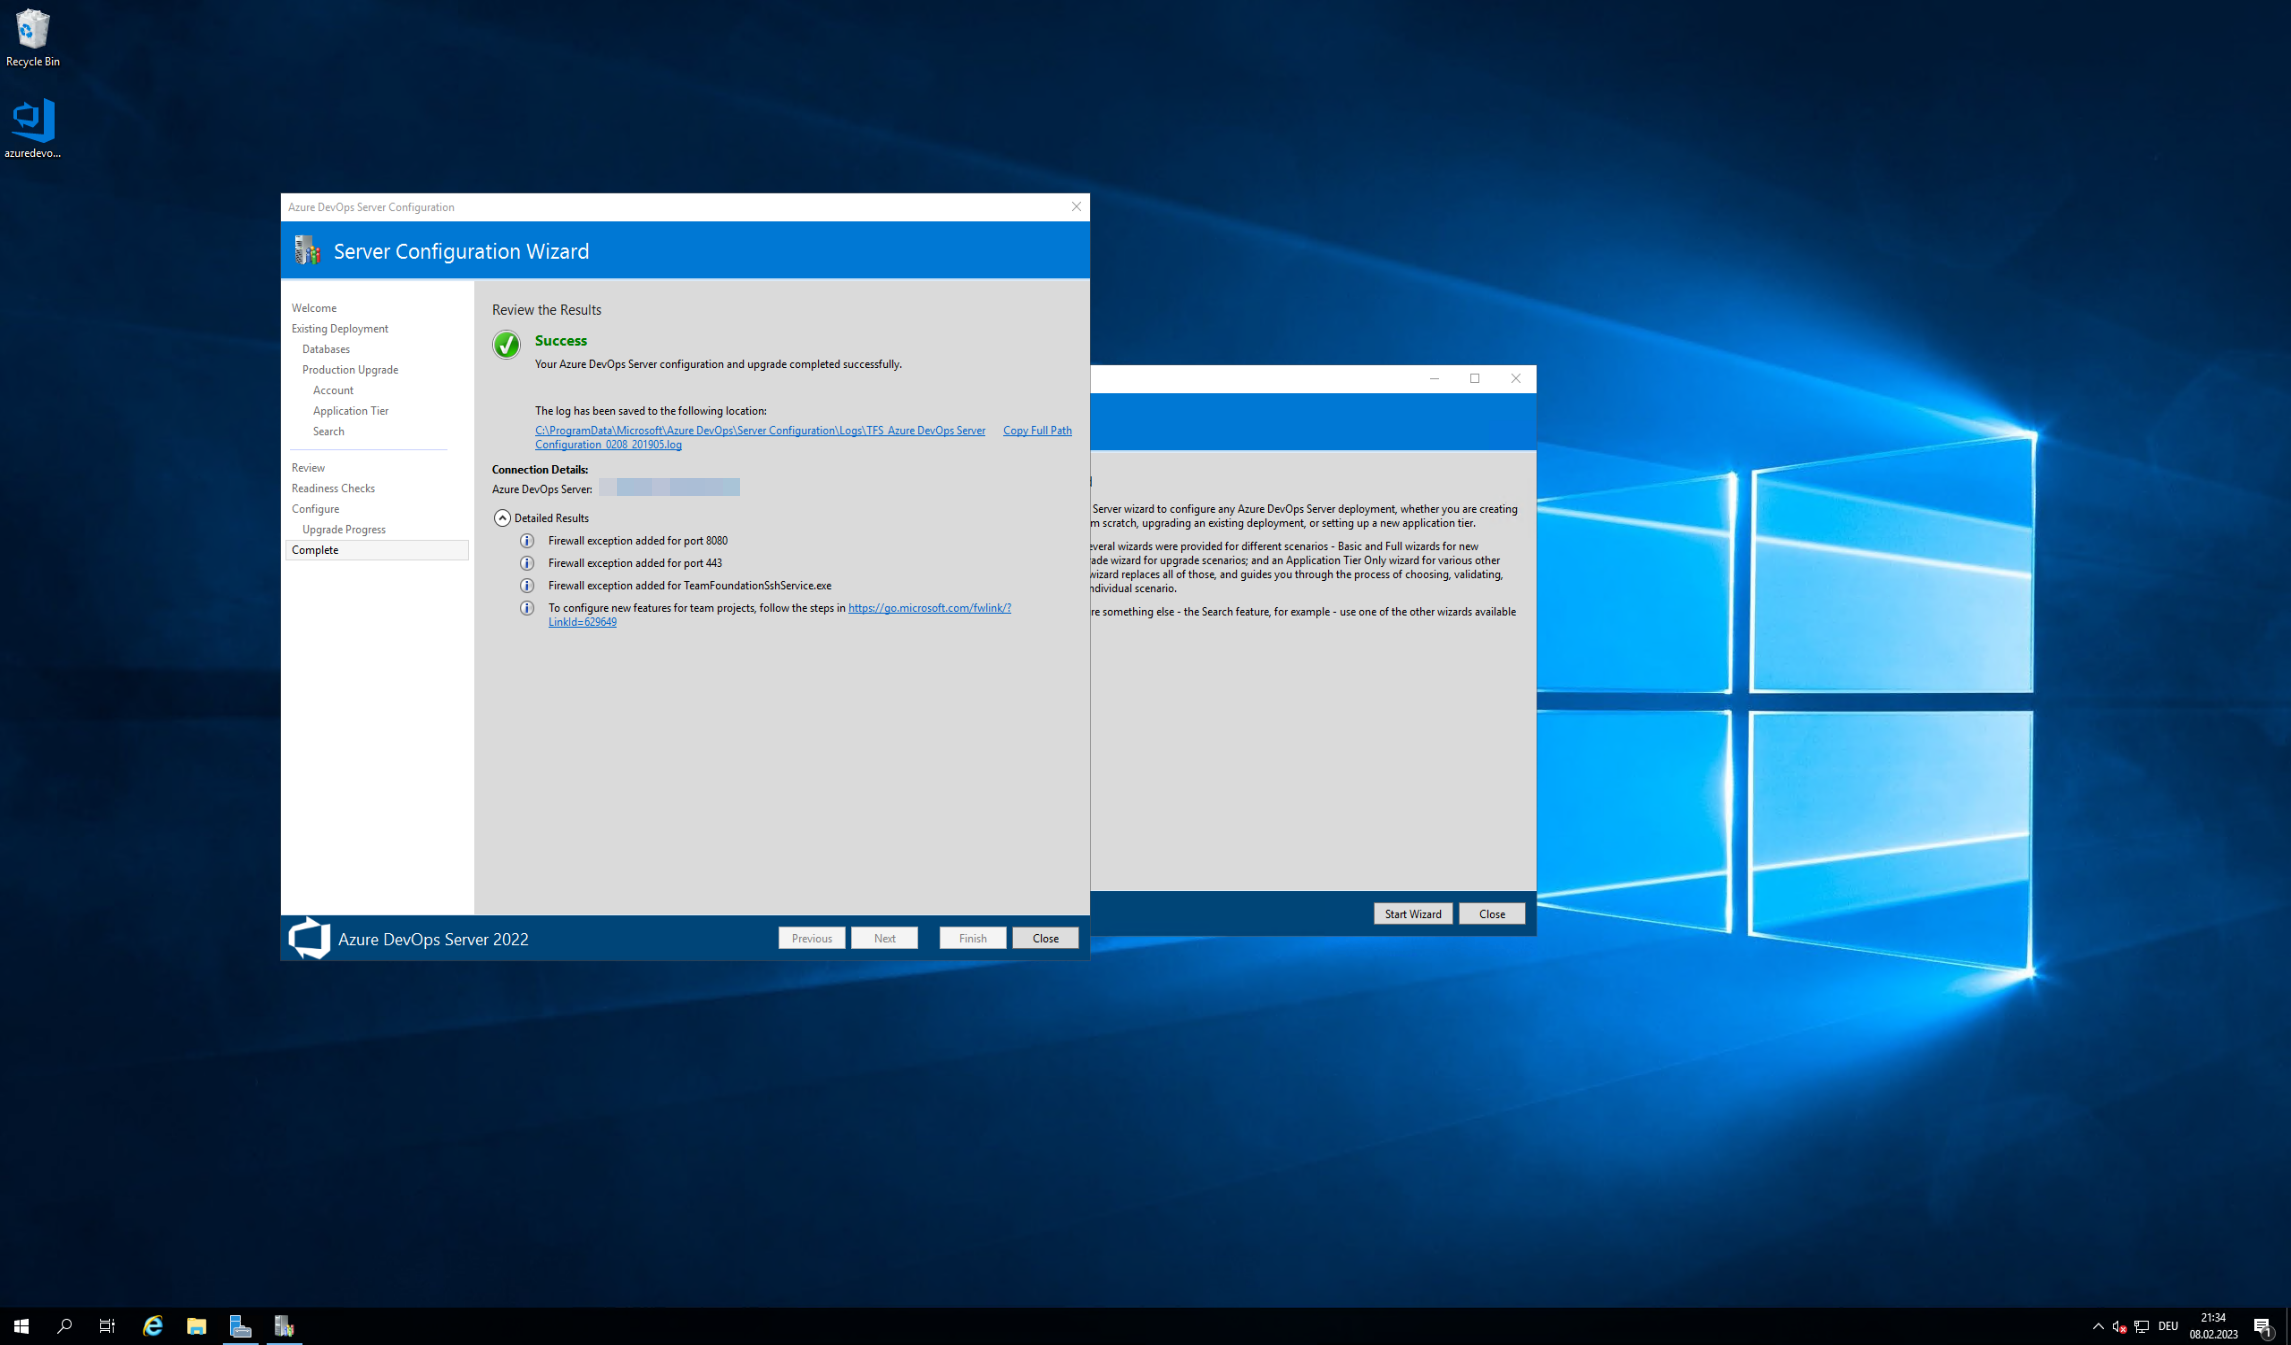
Task: Switch to Server Configuration Wizard taskbar icon
Action: (x=284, y=1326)
